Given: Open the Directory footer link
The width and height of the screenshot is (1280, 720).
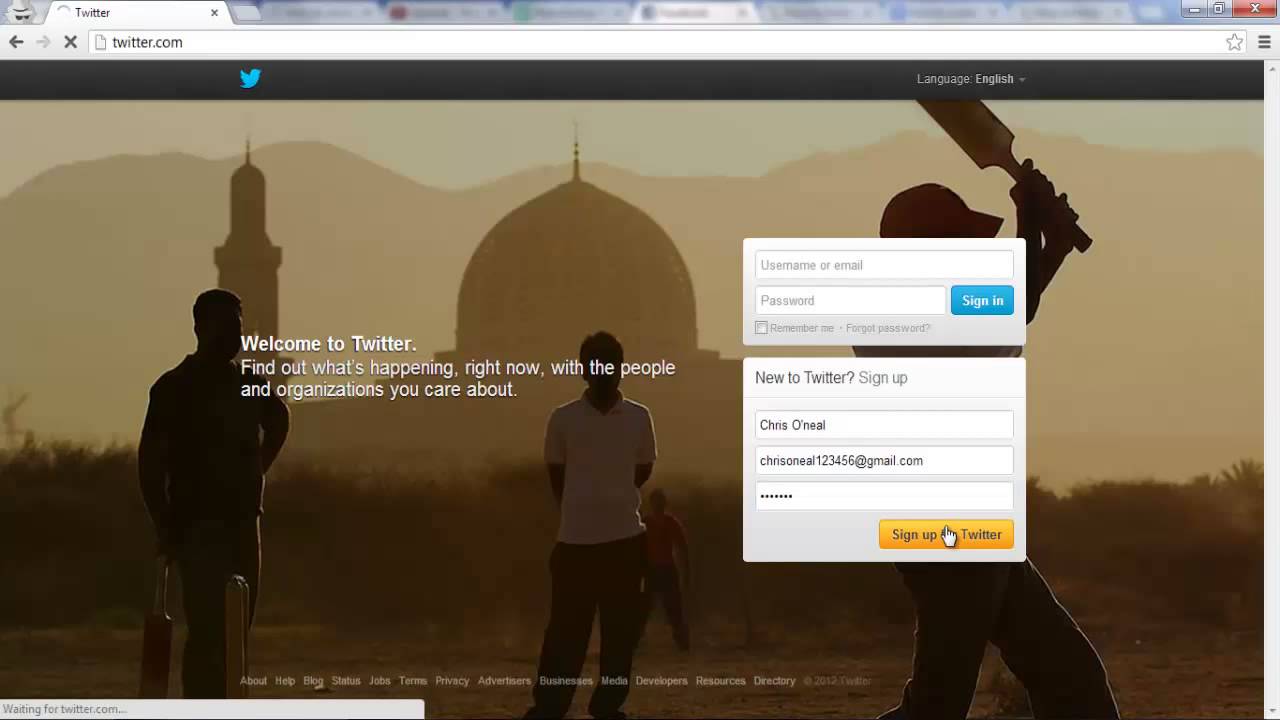Looking at the screenshot, I should click(x=774, y=681).
